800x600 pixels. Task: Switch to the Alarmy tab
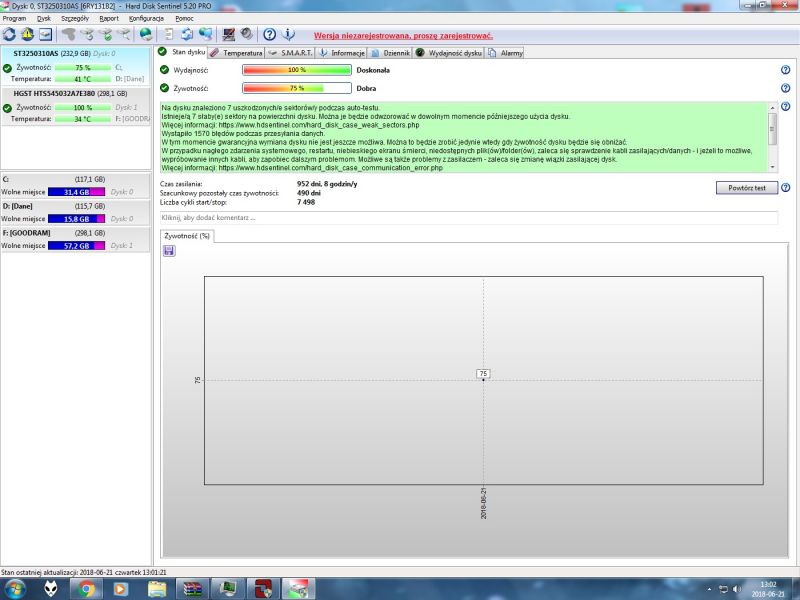point(505,53)
